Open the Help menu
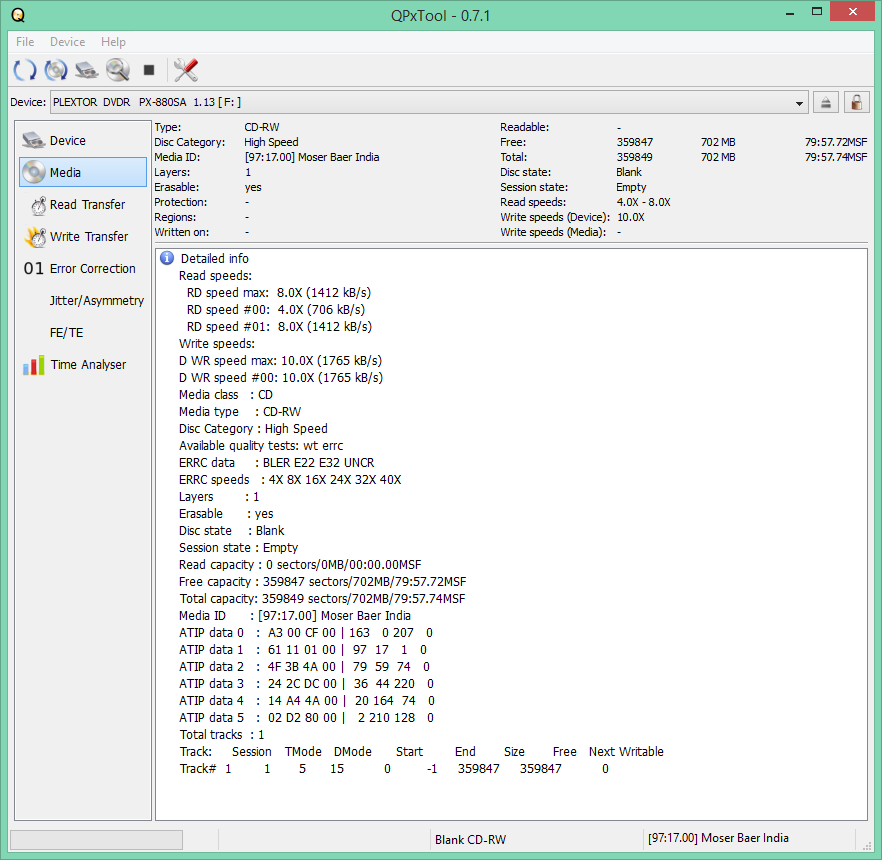882x860 pixels. pyautogui.click(x=113, y=42)
